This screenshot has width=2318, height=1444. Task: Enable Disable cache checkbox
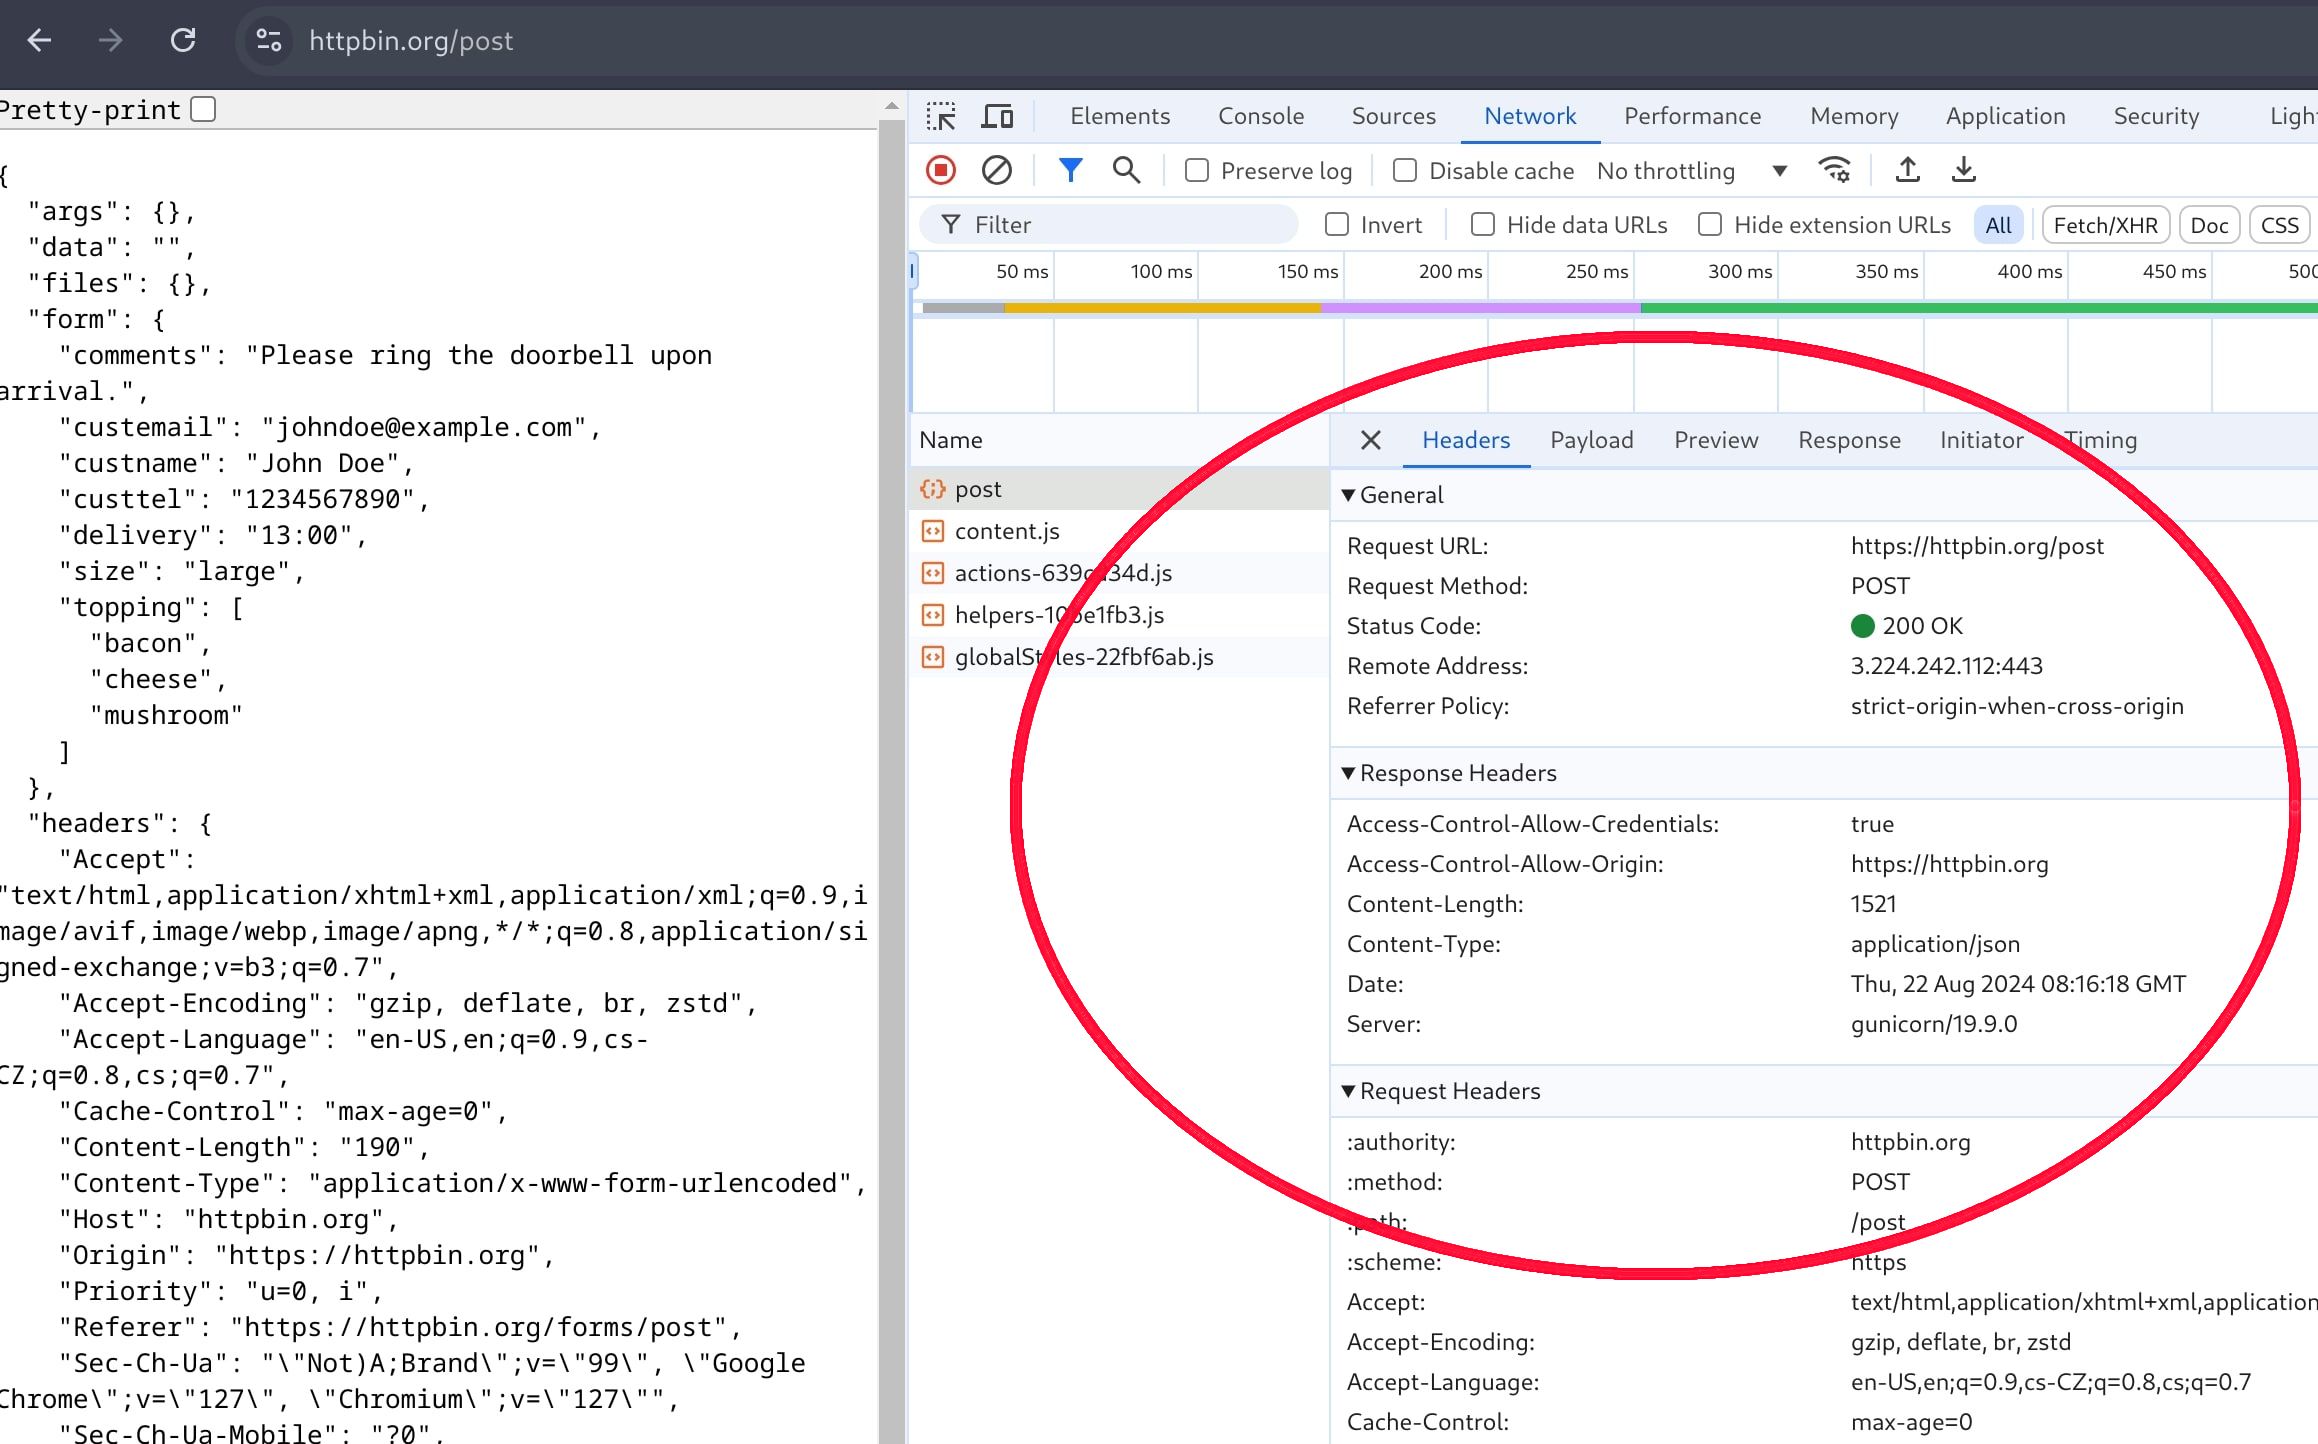1405,171
